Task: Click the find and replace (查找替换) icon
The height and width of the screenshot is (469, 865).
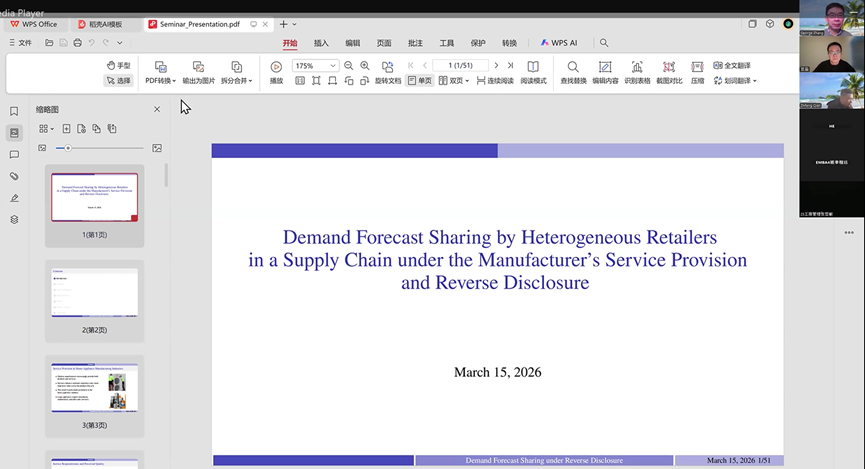Action: point(573,67)
